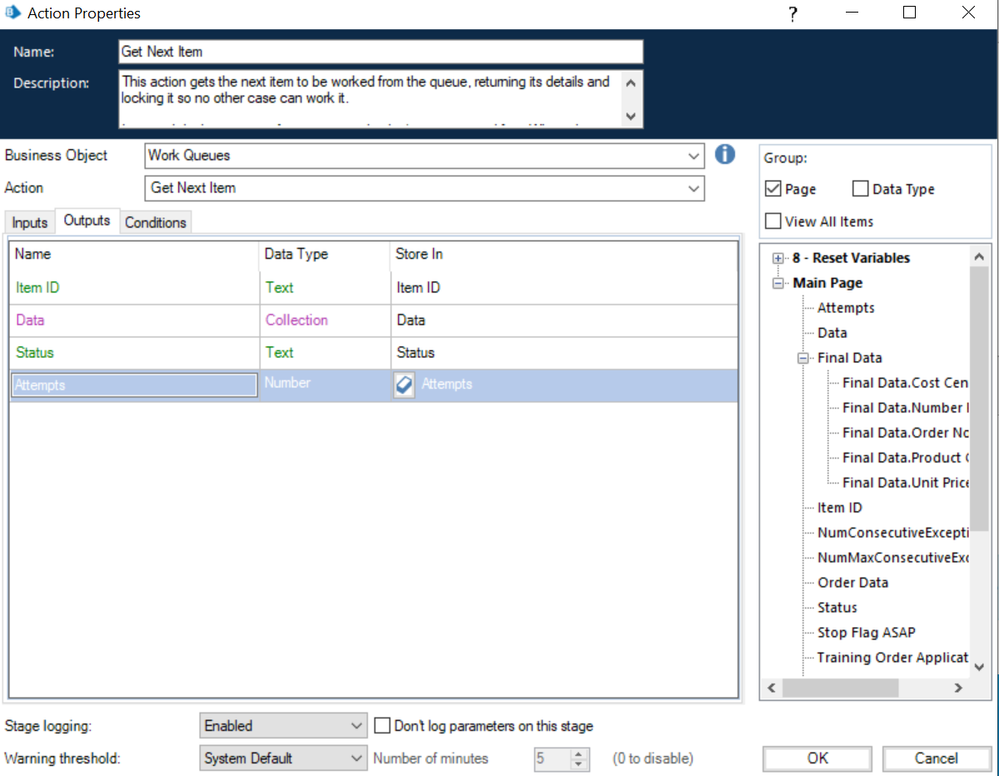Open the Warning threshold dropdown
Image resolution: width=999 pixels, height=776 pixels.
(358, 759)
